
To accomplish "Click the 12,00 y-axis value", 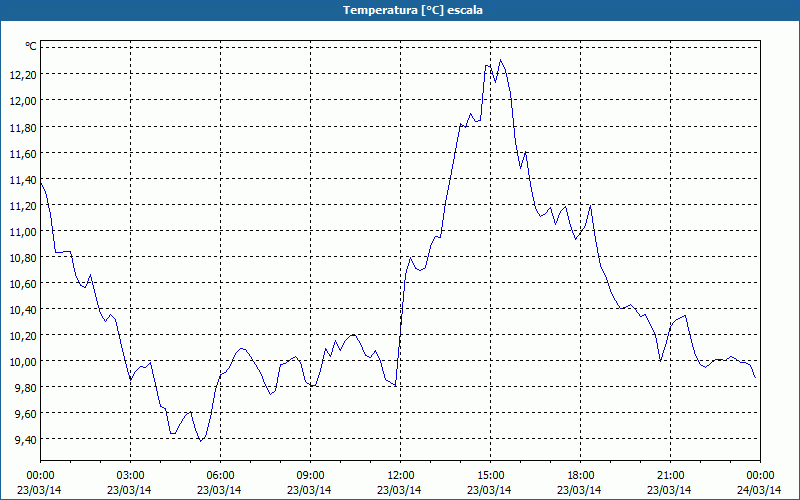I will pos(23,101).
